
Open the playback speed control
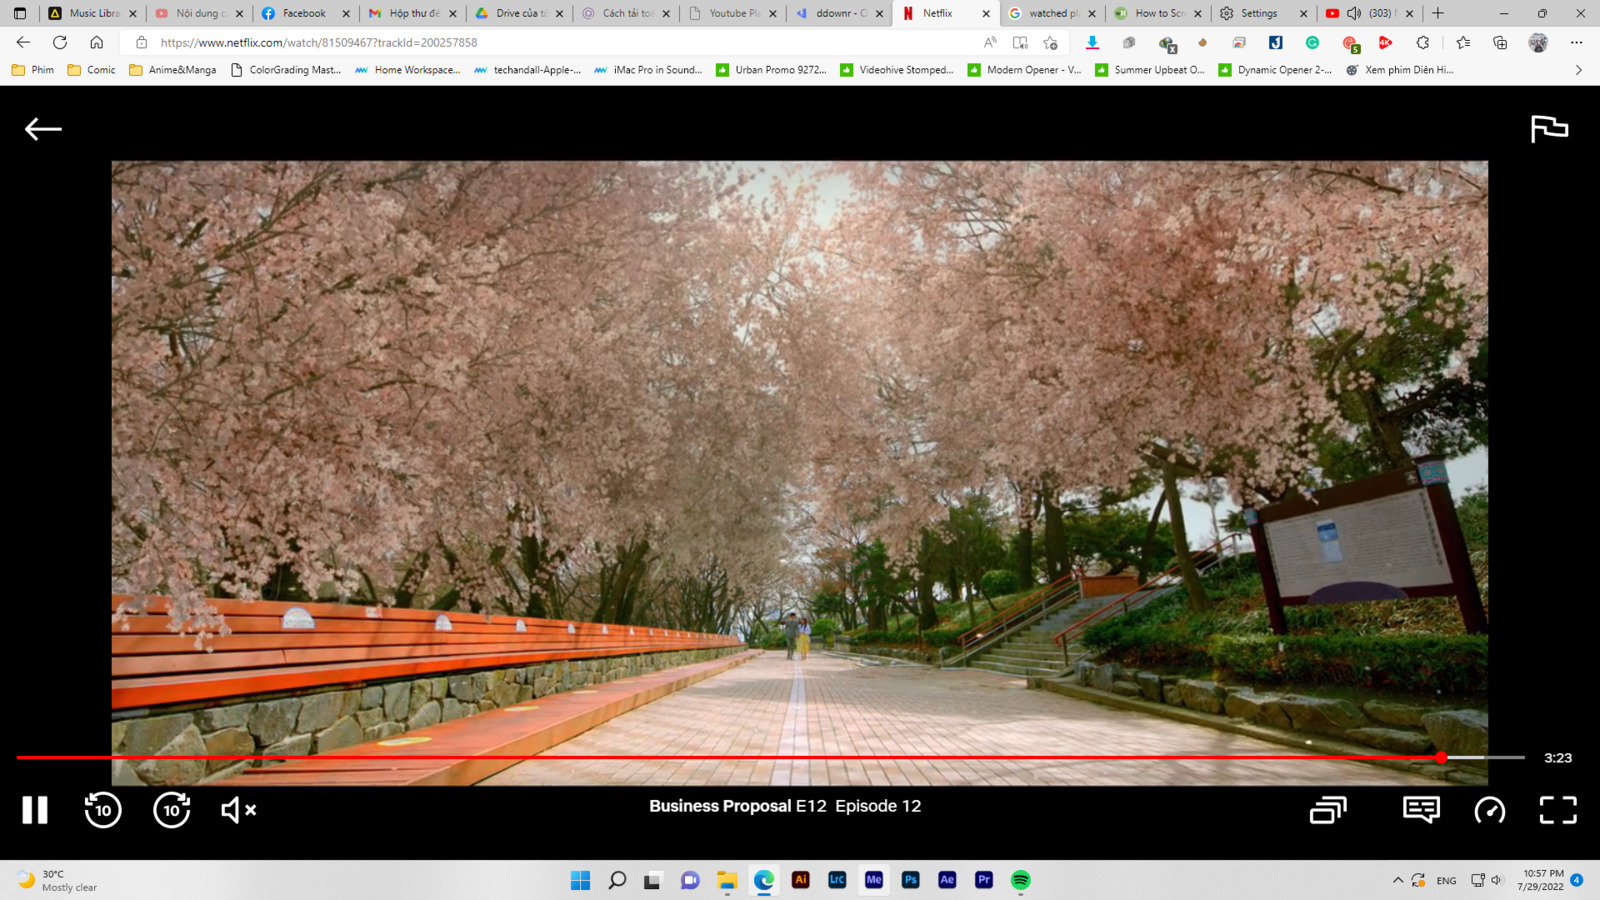1489,810
